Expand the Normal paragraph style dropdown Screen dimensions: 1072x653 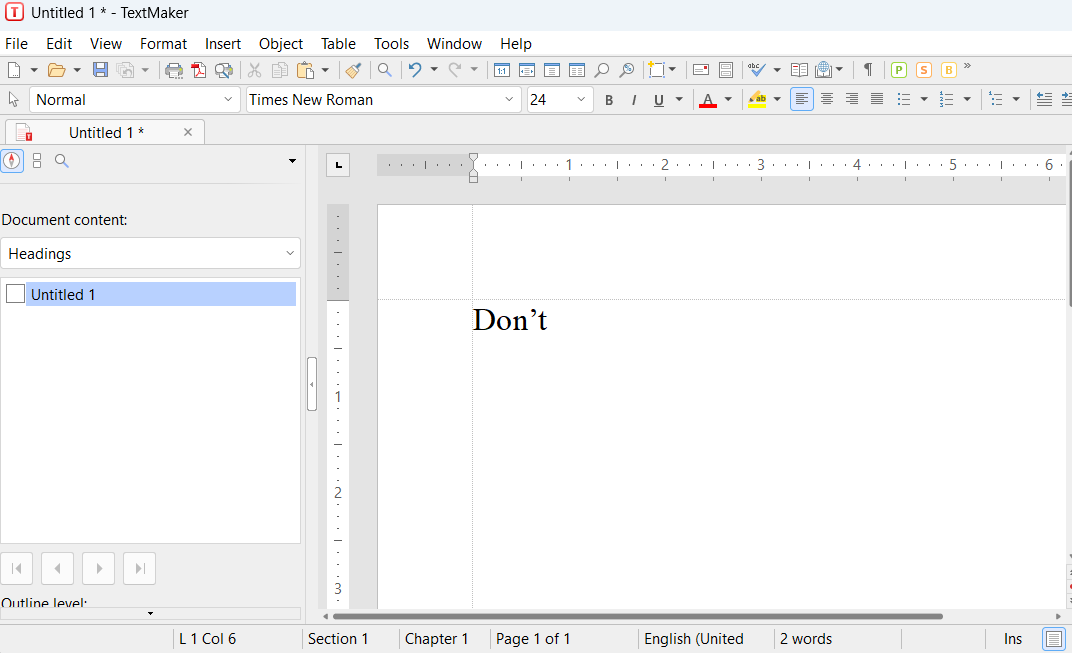click(x=228, y=100)
